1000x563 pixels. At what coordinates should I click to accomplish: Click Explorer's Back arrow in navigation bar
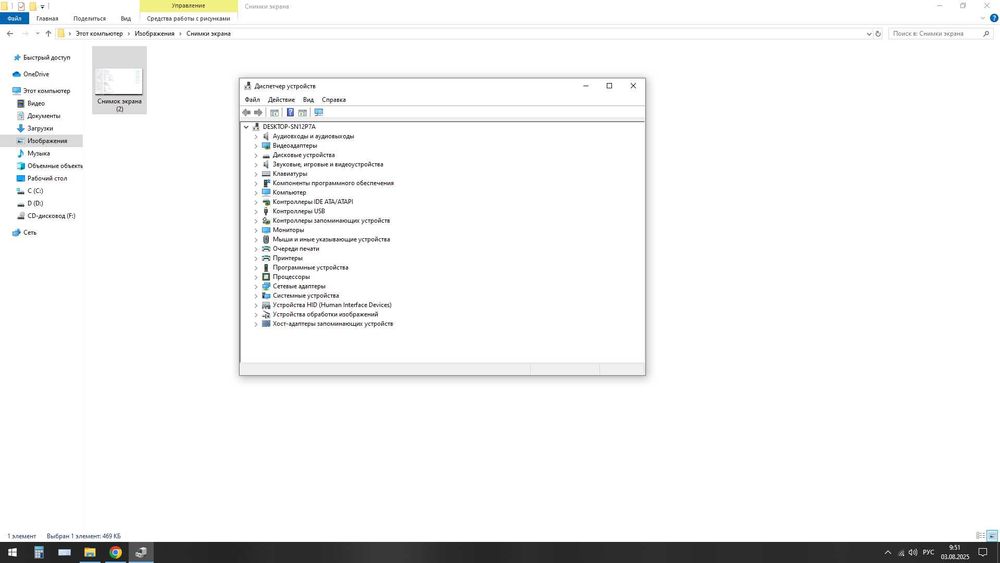point(10,34)
